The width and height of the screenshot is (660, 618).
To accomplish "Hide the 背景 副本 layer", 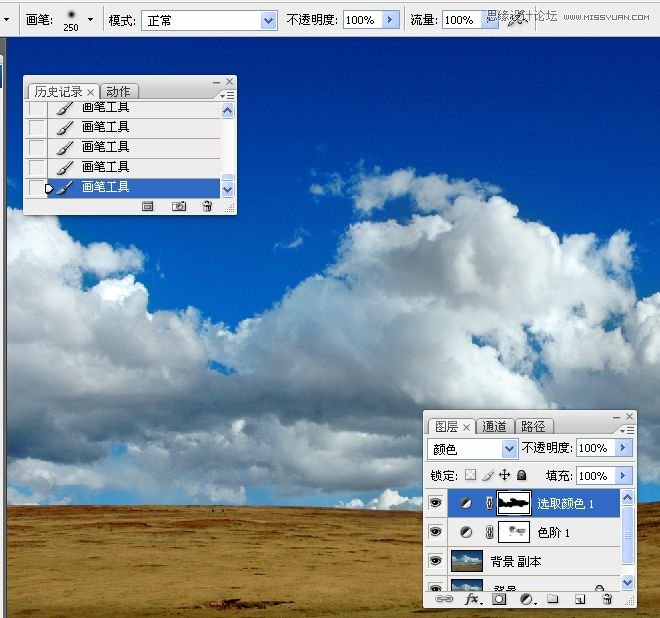I will [x=435, y=561].
